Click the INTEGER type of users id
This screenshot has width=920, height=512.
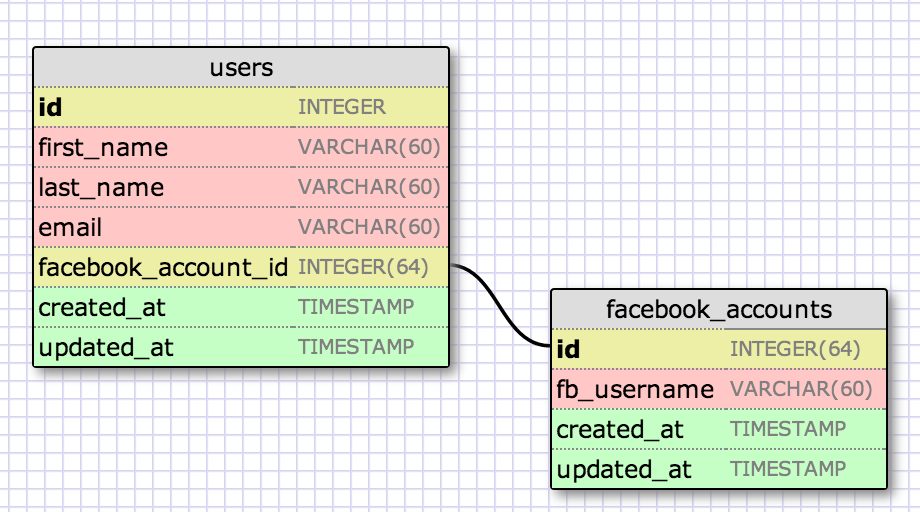[341, 107]
